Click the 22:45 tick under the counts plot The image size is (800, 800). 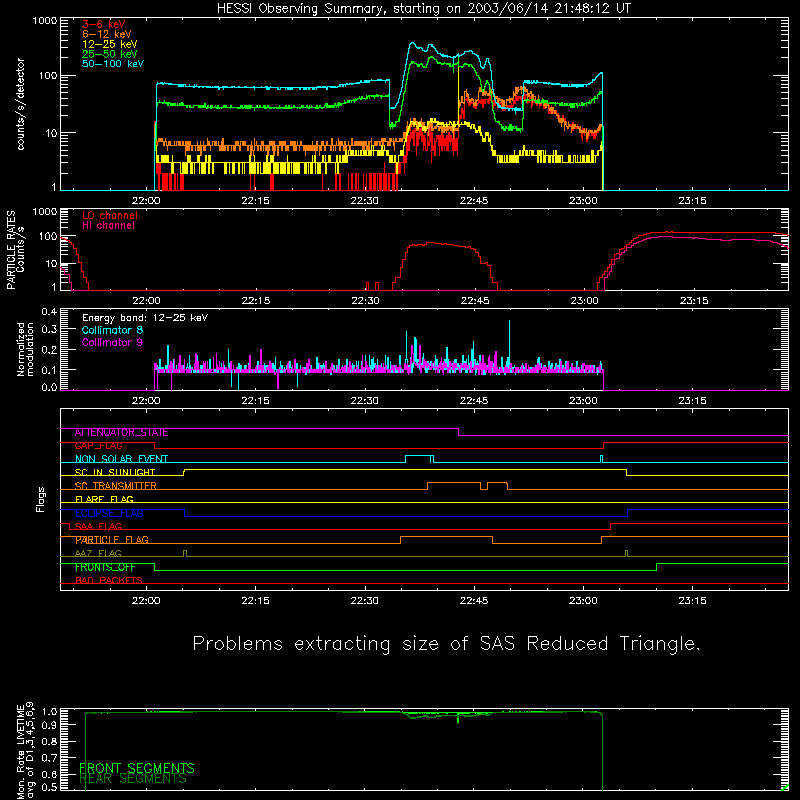click(474, 201)
